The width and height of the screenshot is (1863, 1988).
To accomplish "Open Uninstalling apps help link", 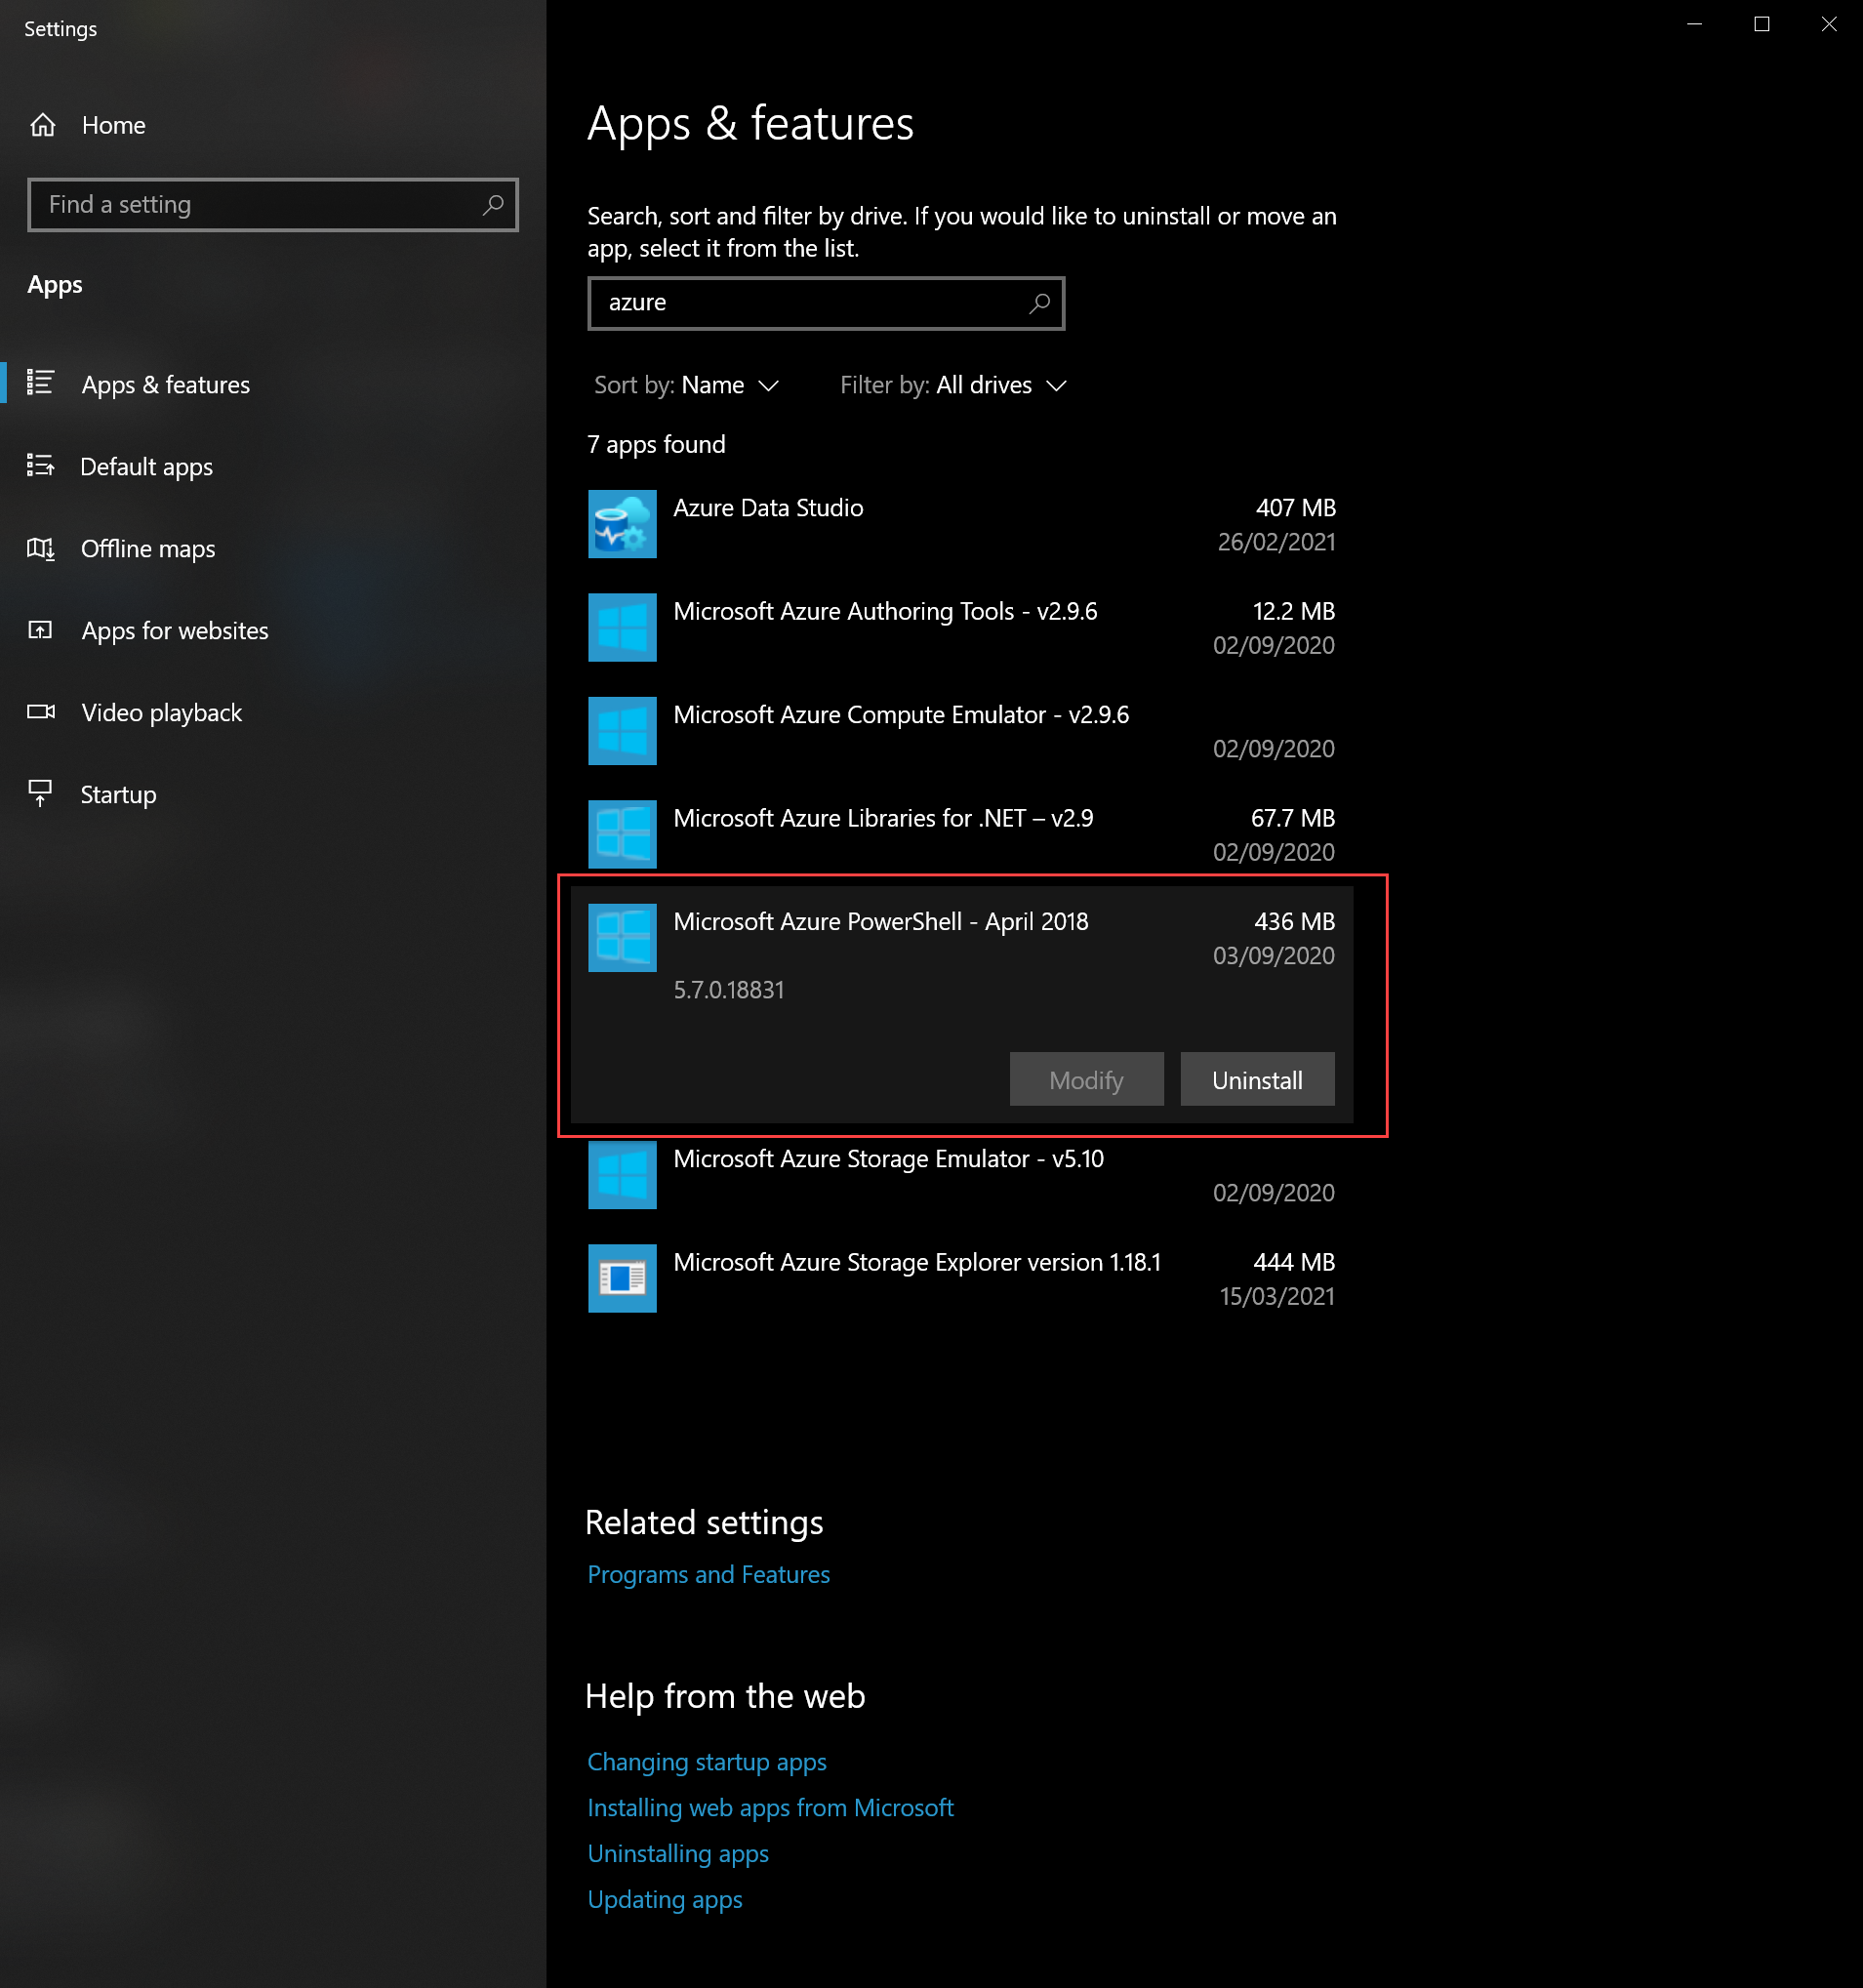I will [678, 1853].
